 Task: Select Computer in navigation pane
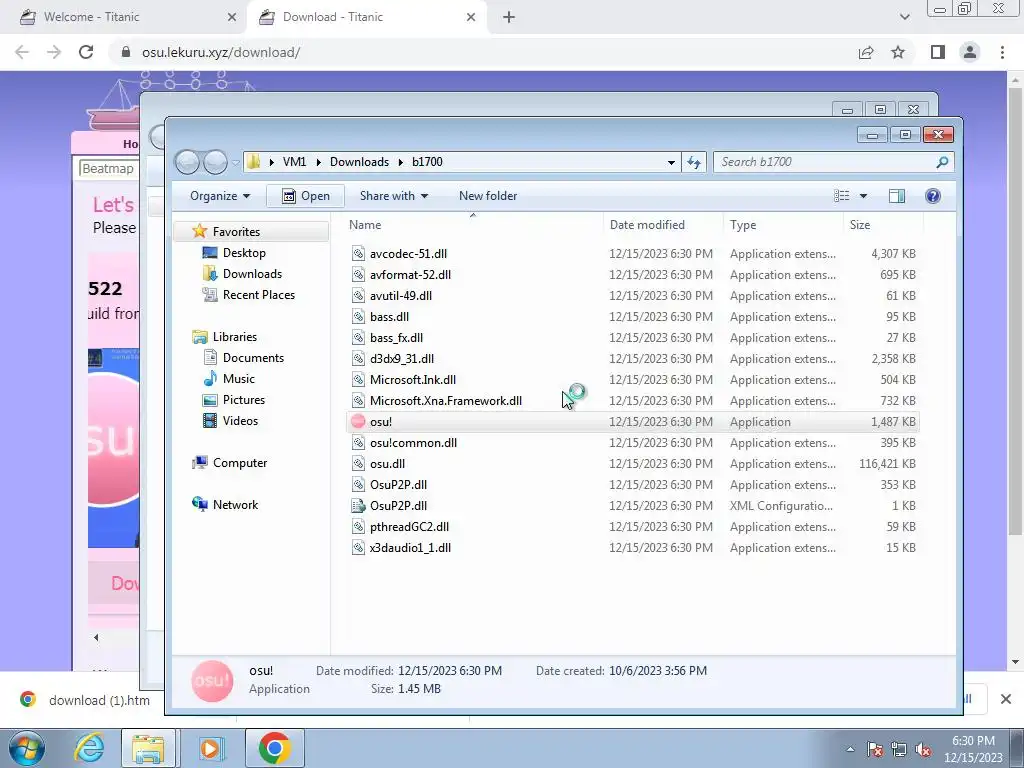pyautogui.click(x=240, y=463)
